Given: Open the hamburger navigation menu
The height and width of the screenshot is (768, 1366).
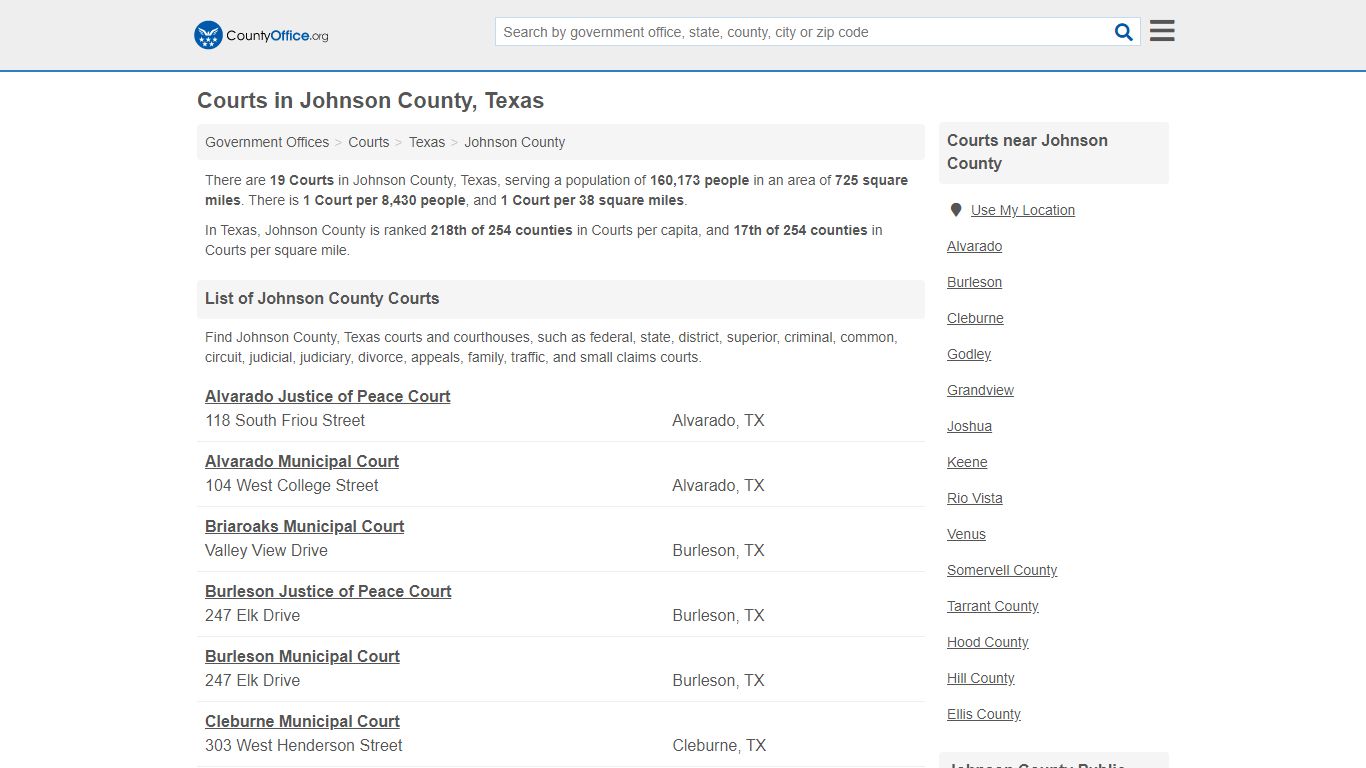Looking at the screenshot, I should pyautogui.click(x=1161, y=30).
